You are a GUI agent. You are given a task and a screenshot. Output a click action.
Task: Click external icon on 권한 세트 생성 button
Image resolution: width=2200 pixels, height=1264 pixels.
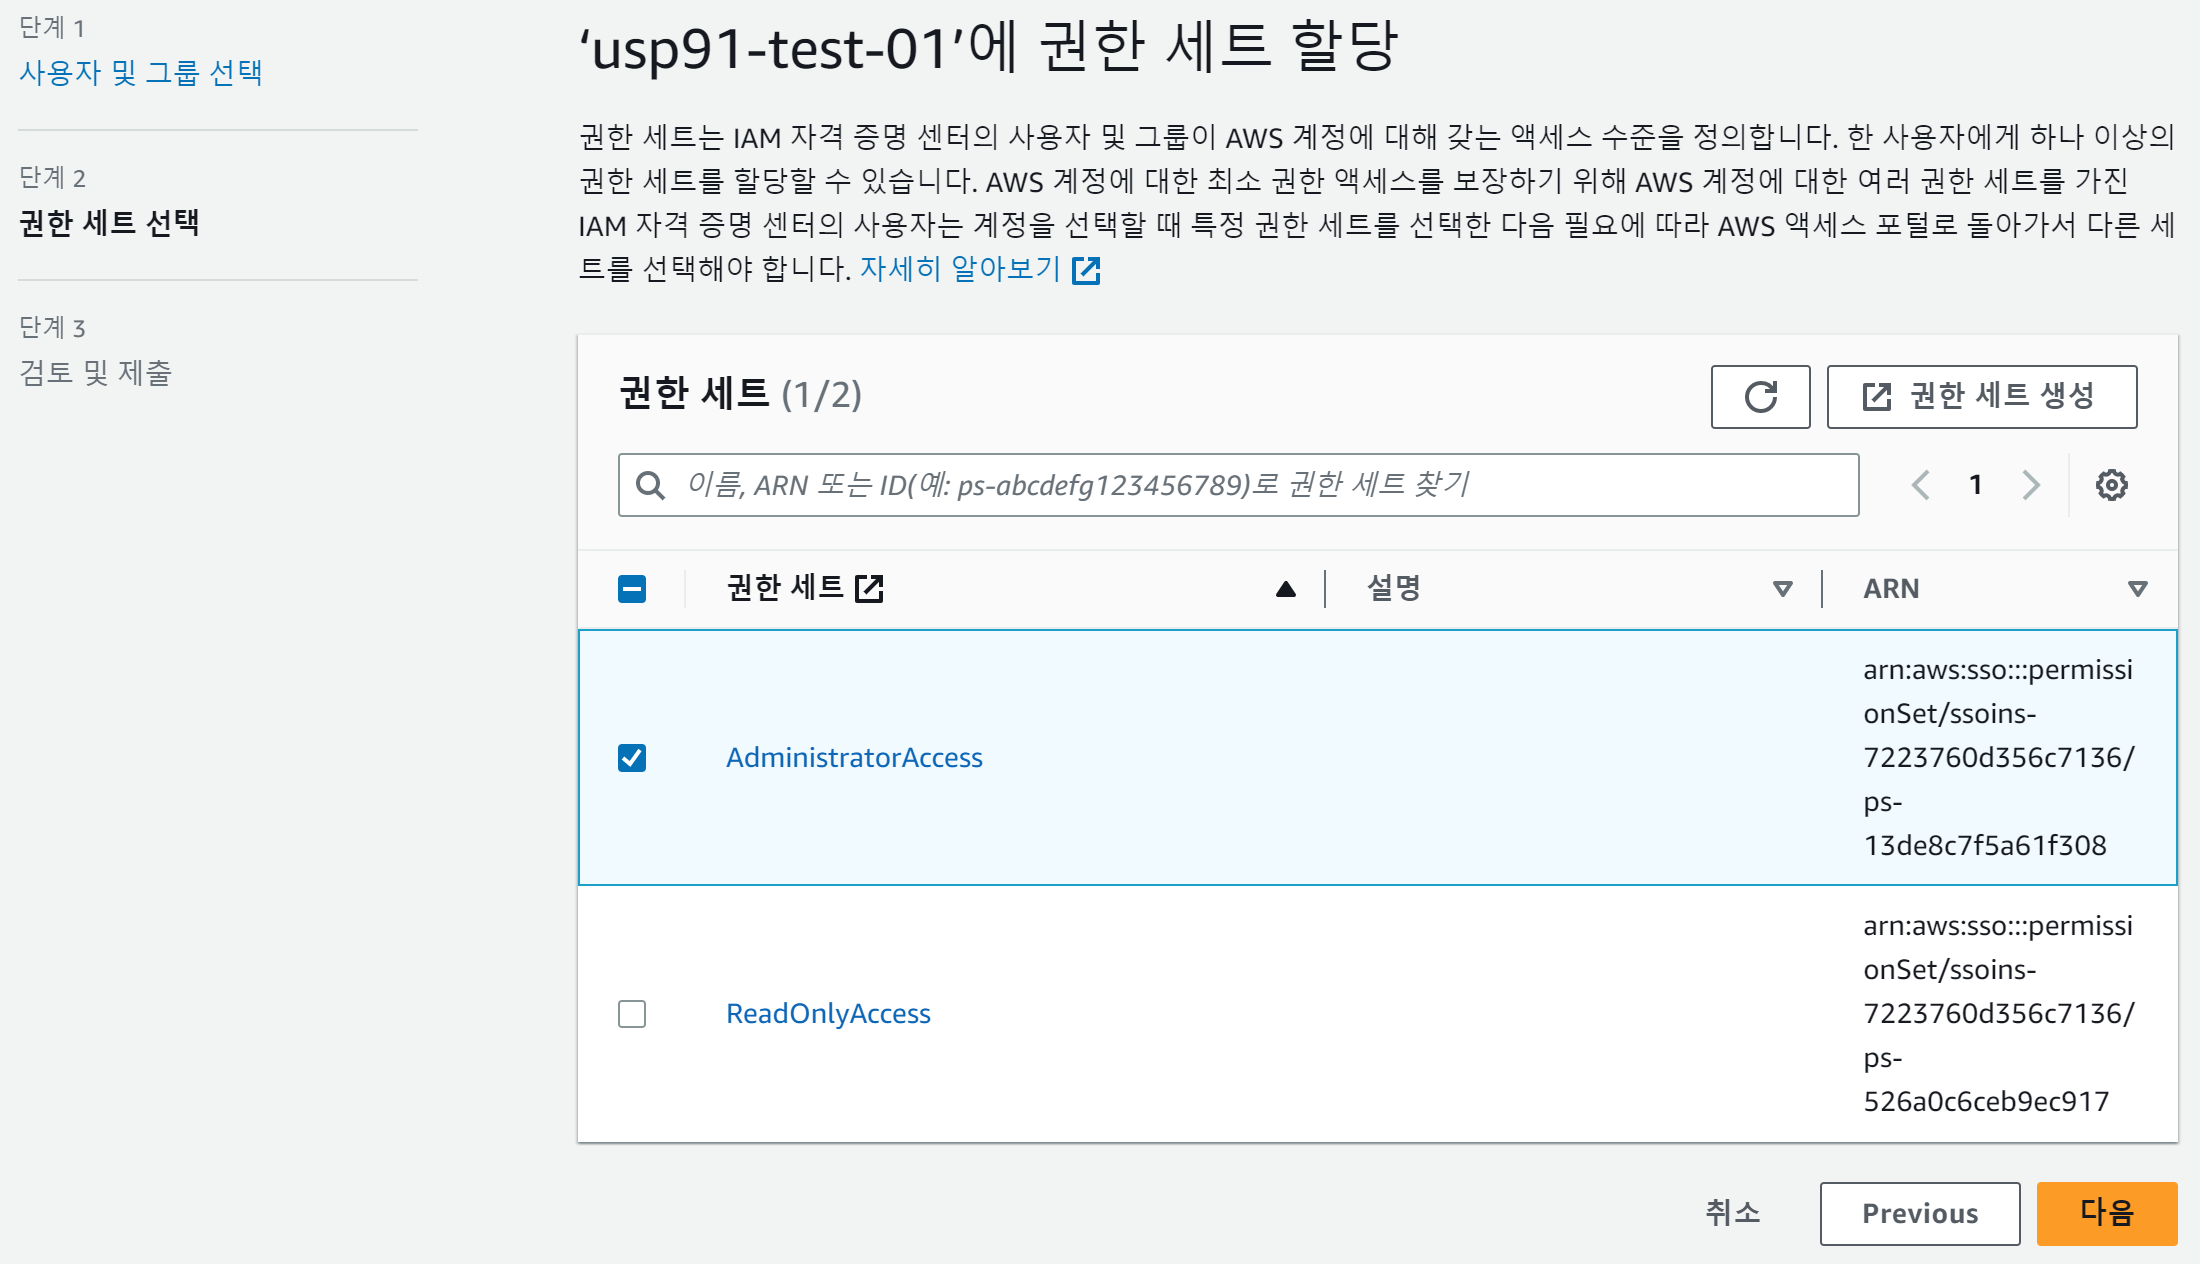coord(1877,397)
